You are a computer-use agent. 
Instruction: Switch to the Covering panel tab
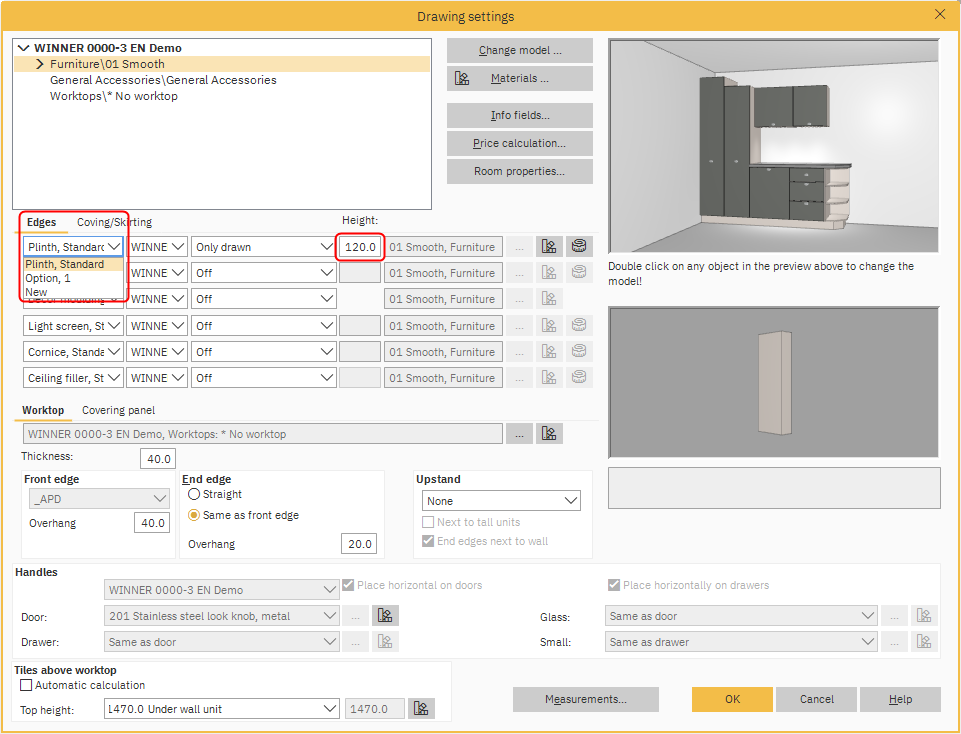118,410
